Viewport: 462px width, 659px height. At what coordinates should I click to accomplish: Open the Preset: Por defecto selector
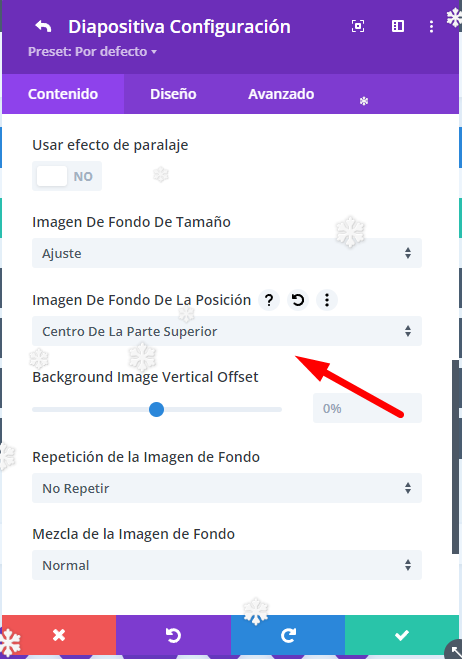(92, 52)
